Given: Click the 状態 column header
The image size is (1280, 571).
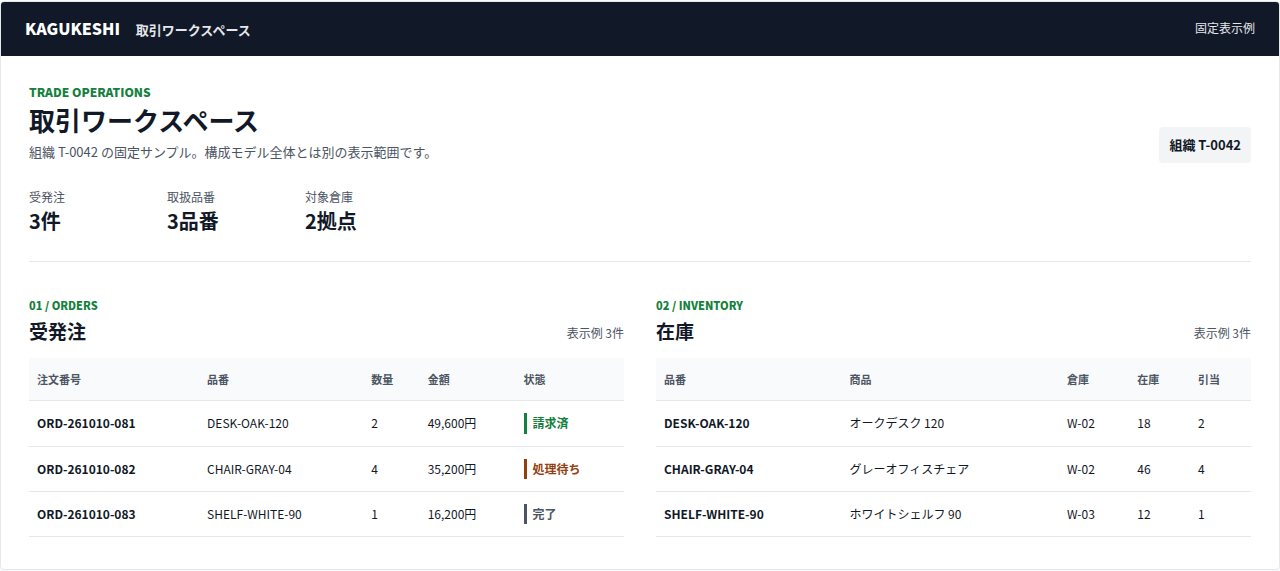Looking at the screenshot, I should point(535,380).
